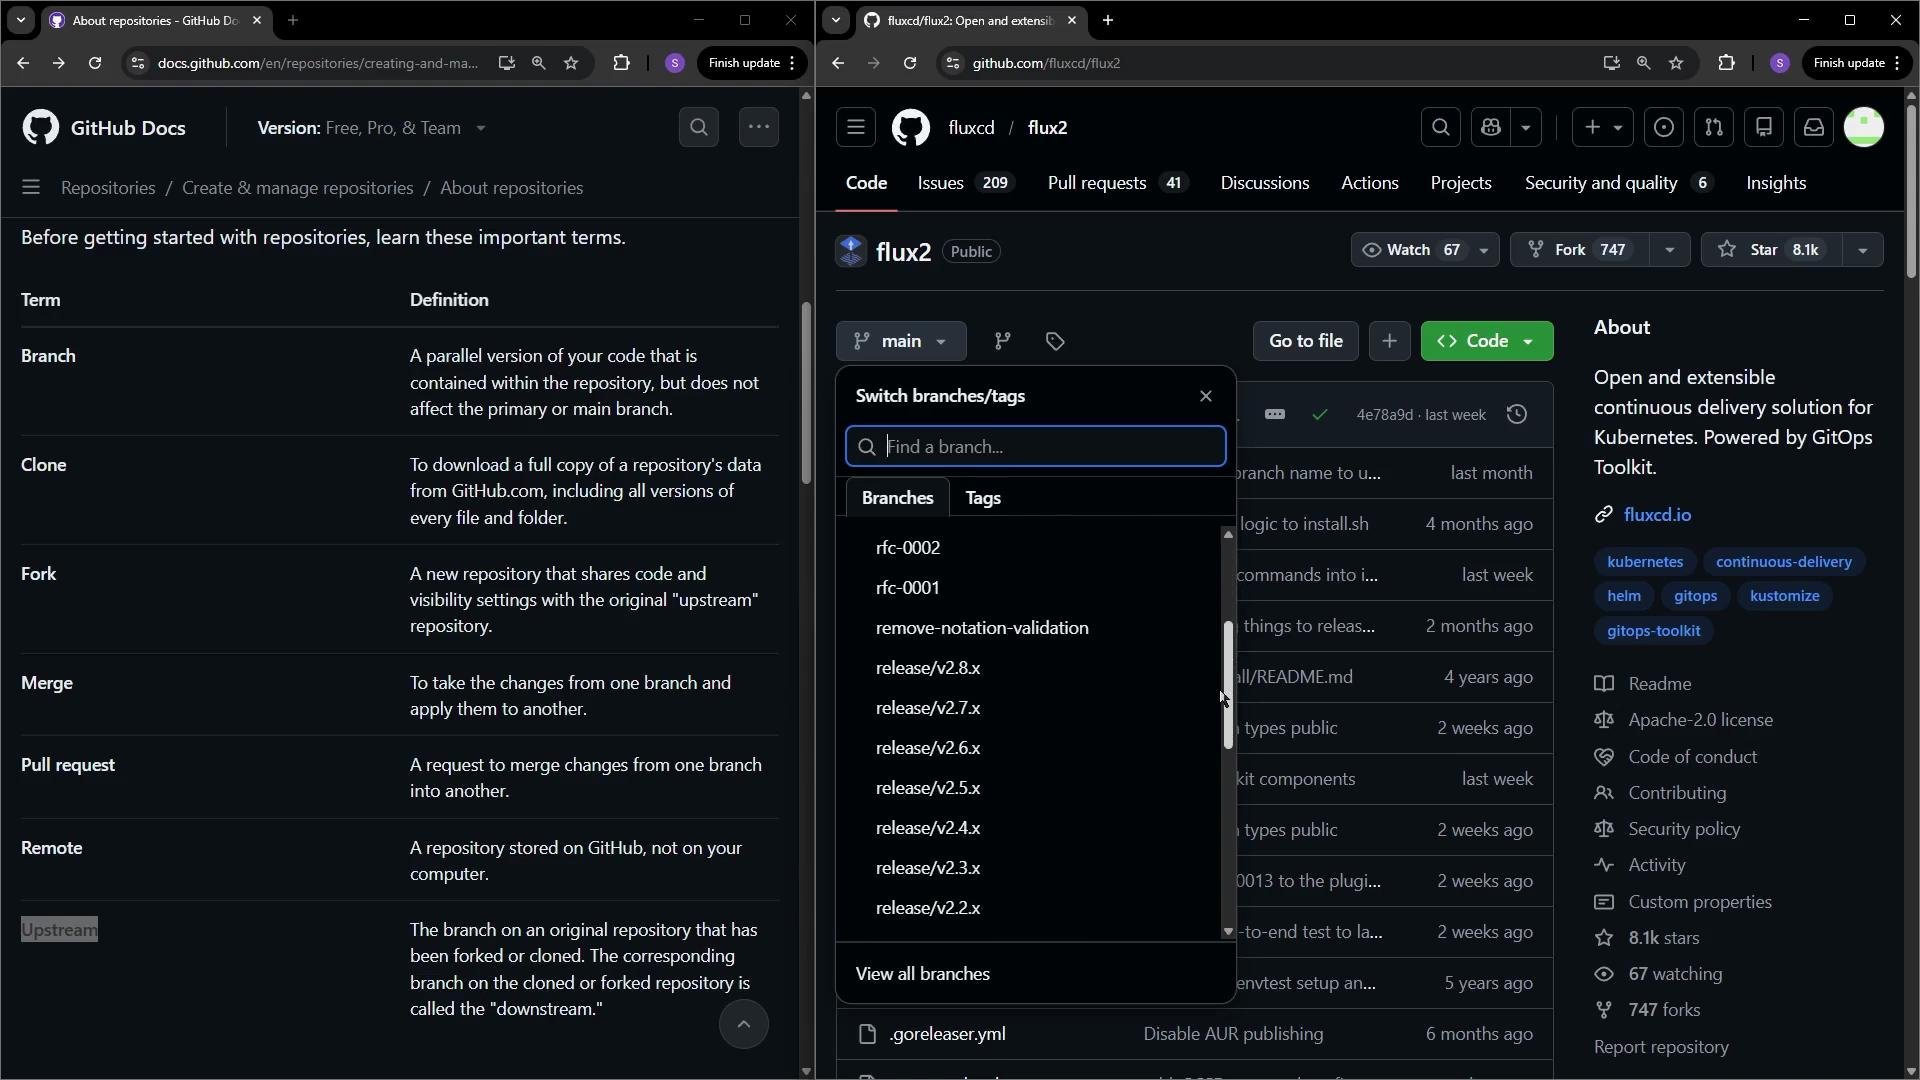This screenshot has height=1080, width=1920.
Task: Click the green commit status checkmark
Action: tap(1320, 414)
